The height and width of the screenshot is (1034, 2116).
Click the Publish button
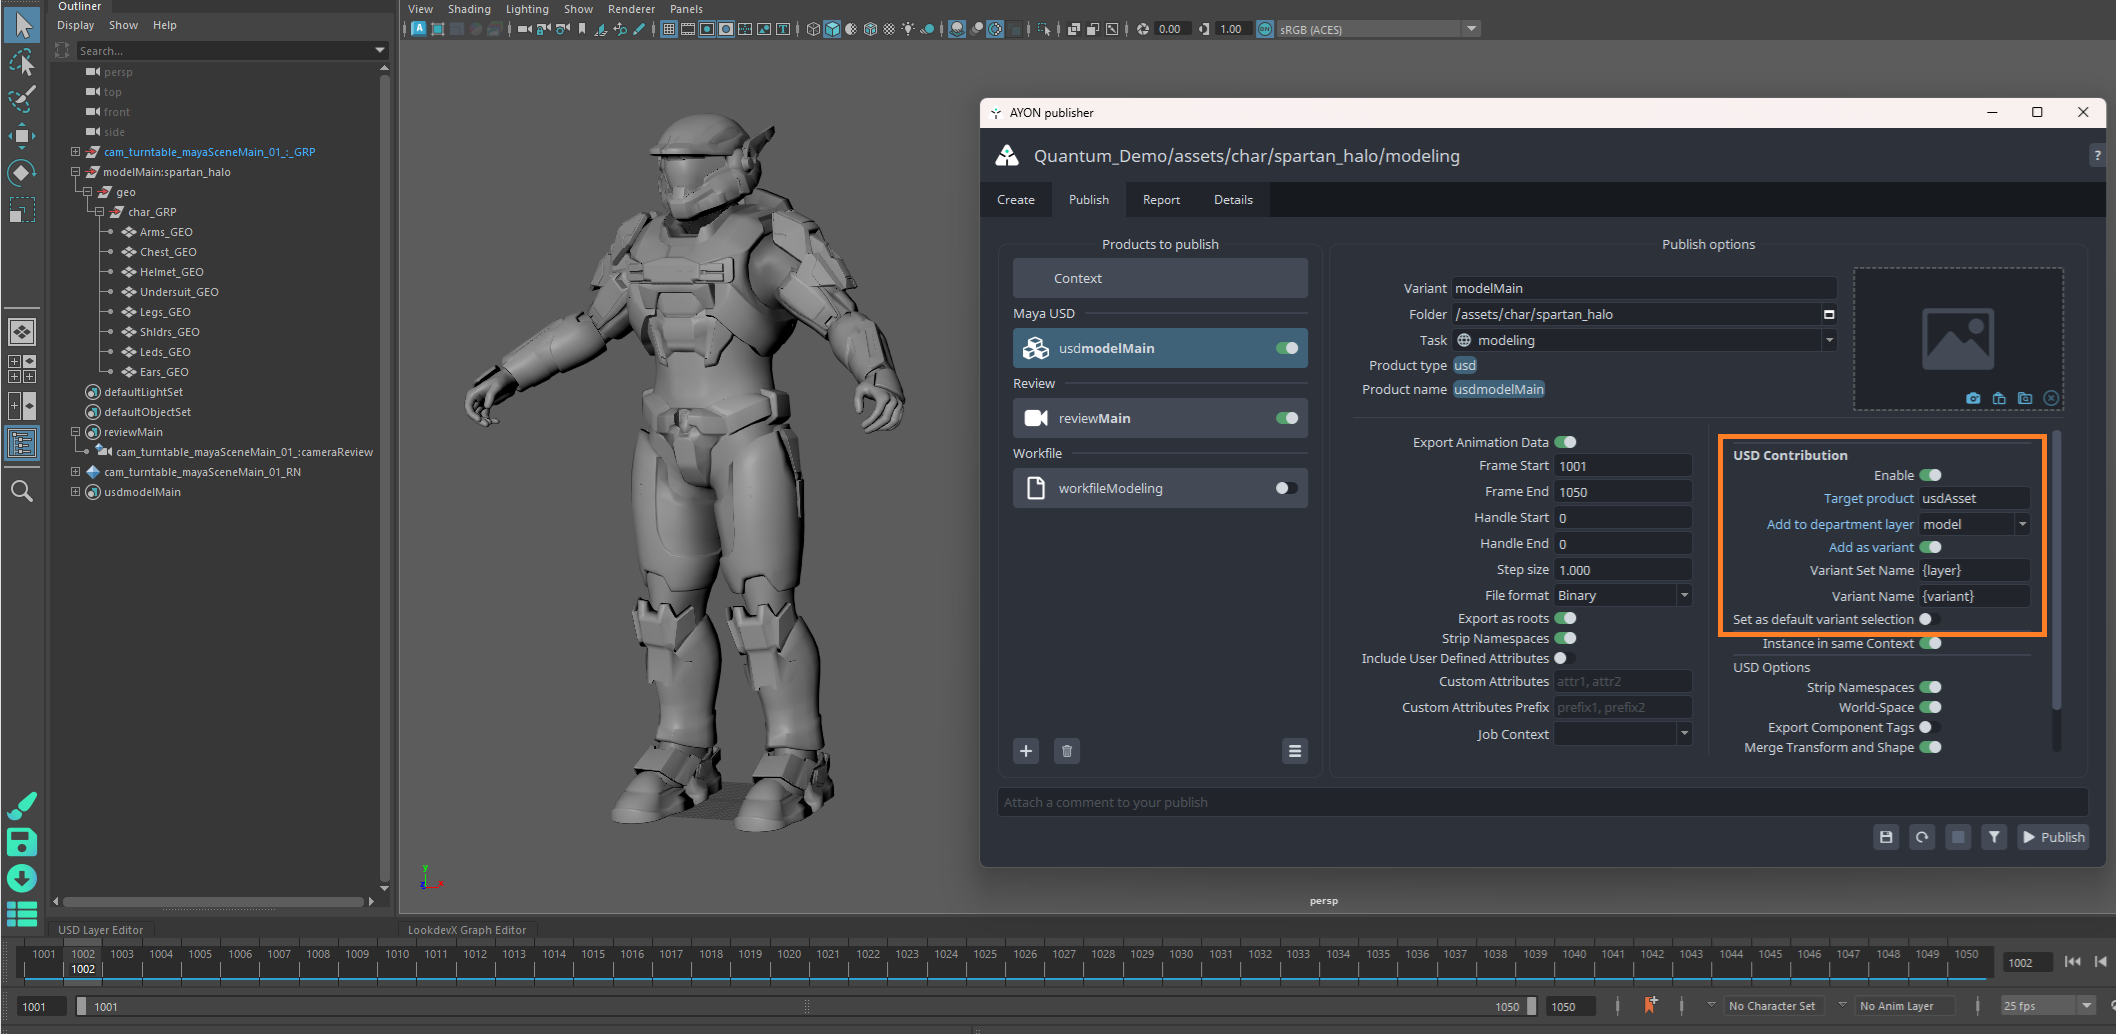[x=2053, y=837]
